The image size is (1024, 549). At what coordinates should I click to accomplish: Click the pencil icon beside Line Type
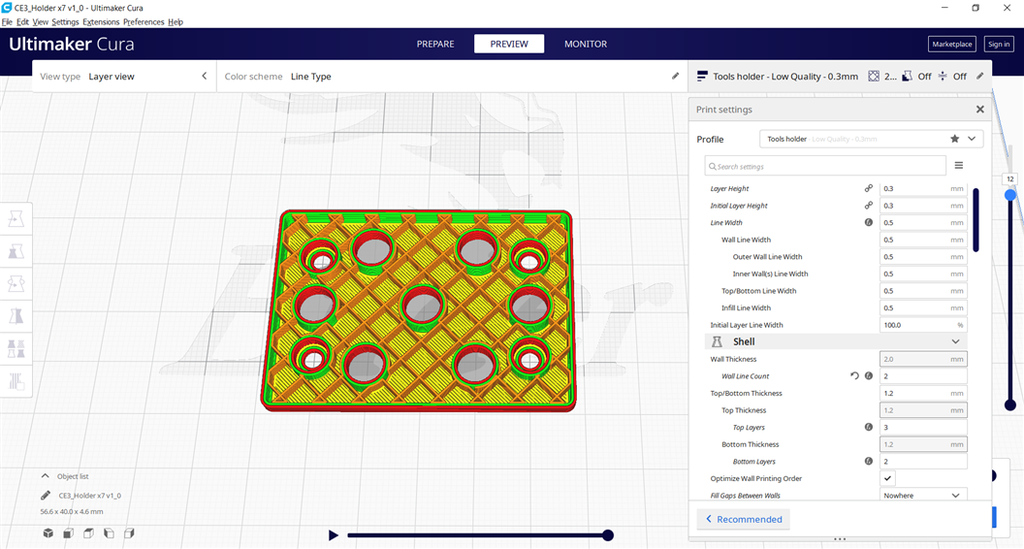(x=675, y=76)
